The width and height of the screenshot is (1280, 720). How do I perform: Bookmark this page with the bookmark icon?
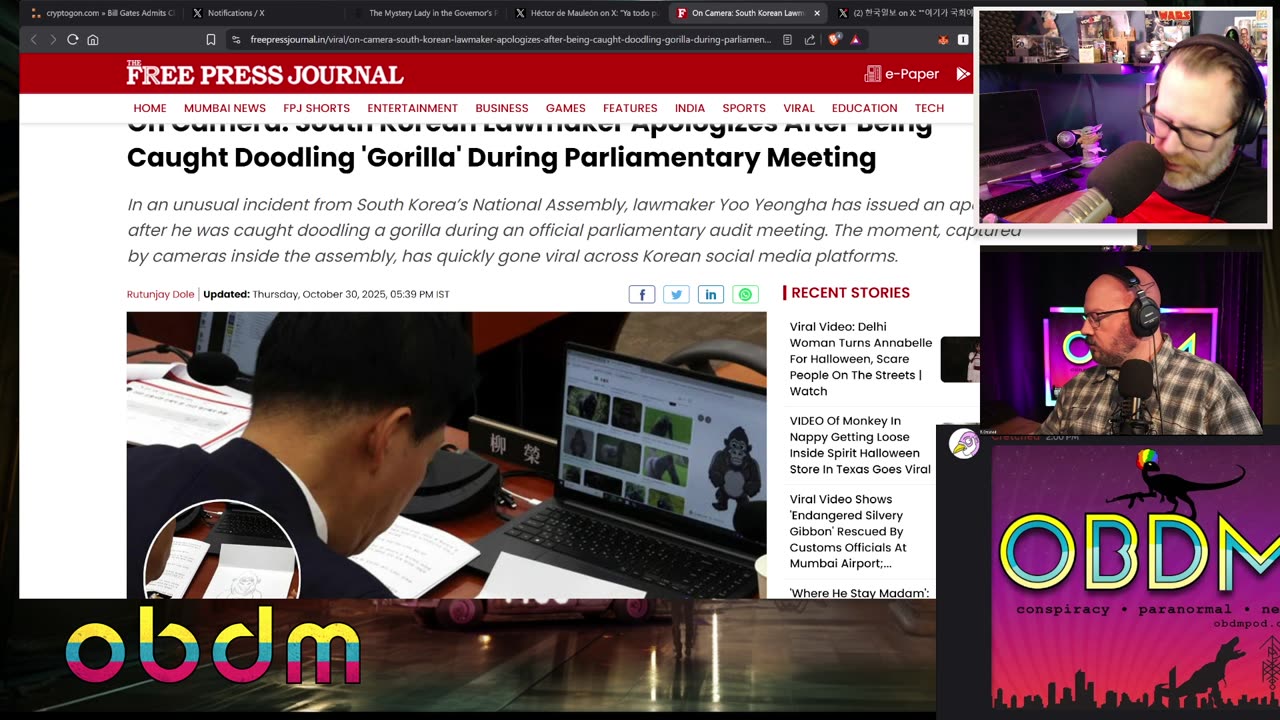pos(211,40)
